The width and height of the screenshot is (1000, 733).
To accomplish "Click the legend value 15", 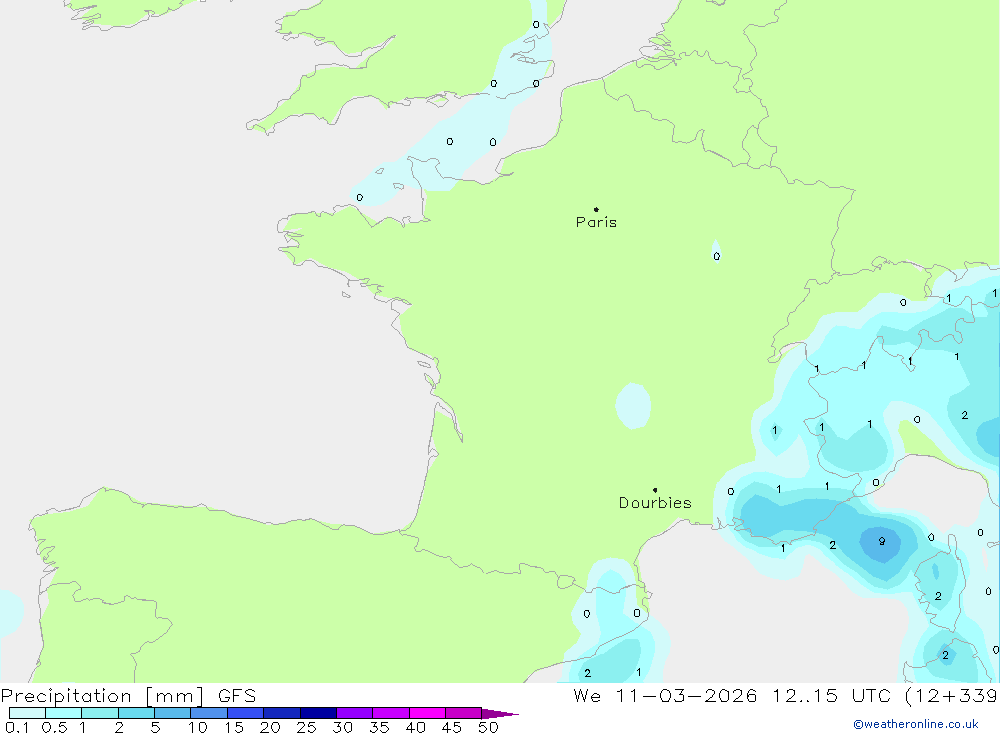I will [234, 727].
